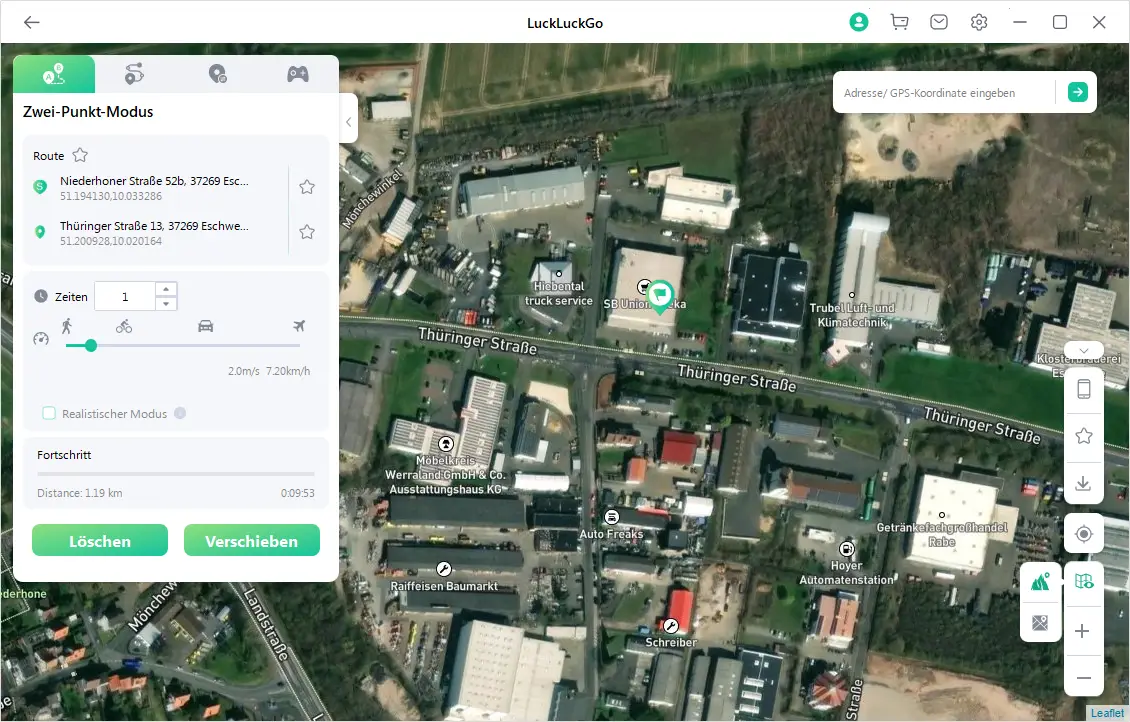
Task: Click the Fortschritt progress bar
Action: 176,474
